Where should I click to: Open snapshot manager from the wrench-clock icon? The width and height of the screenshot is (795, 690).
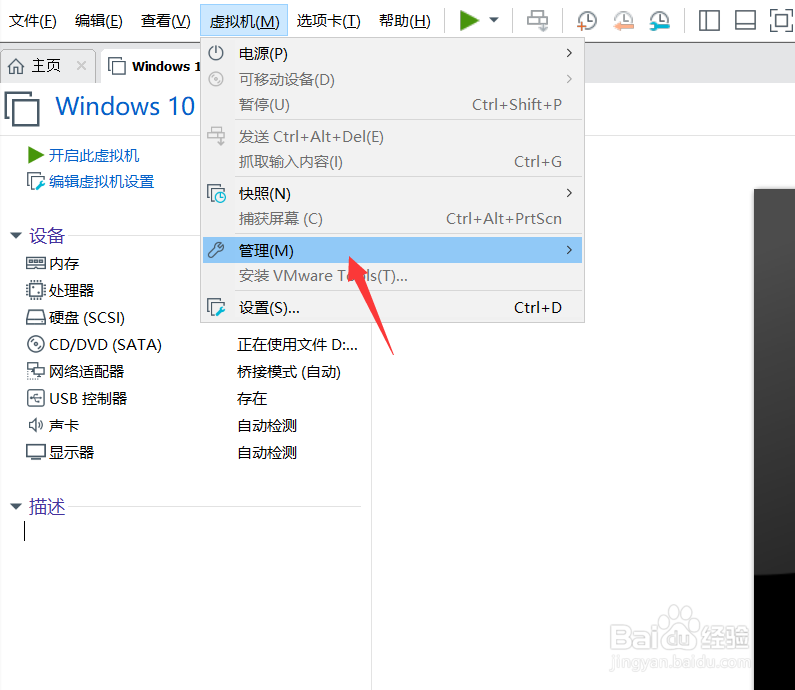(660, 21)
